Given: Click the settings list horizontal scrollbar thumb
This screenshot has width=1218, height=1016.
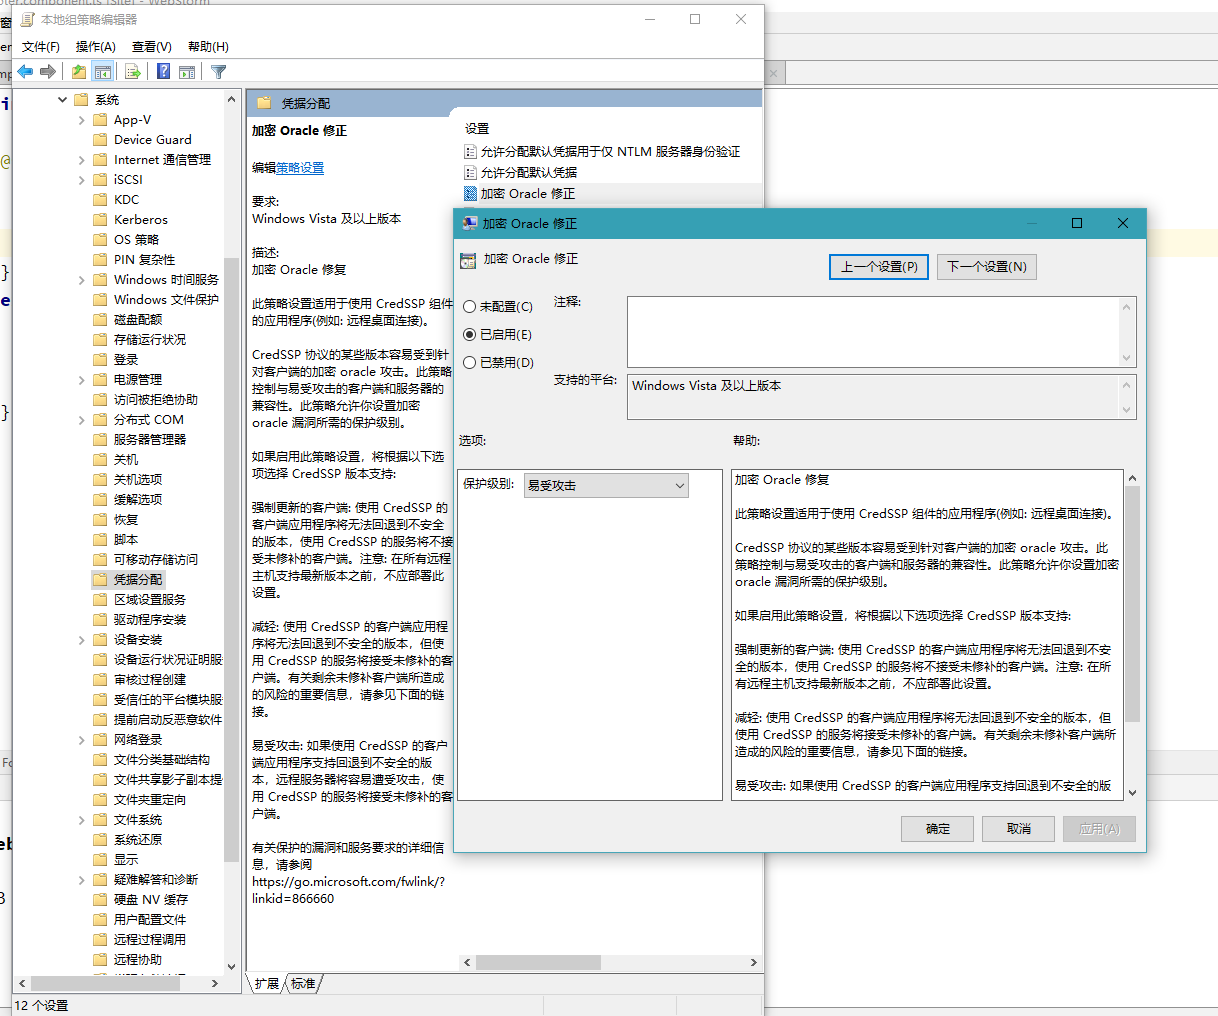Looking at the screenshot, I should point(538,962).
